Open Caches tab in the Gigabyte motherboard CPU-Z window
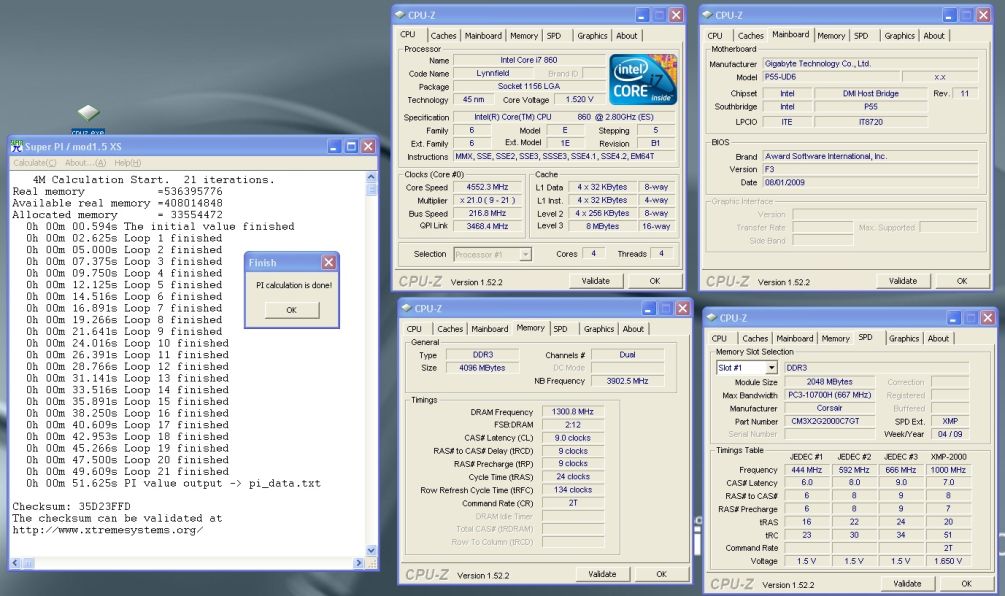This screenshot has height=596, width=1005. (751, 36)
